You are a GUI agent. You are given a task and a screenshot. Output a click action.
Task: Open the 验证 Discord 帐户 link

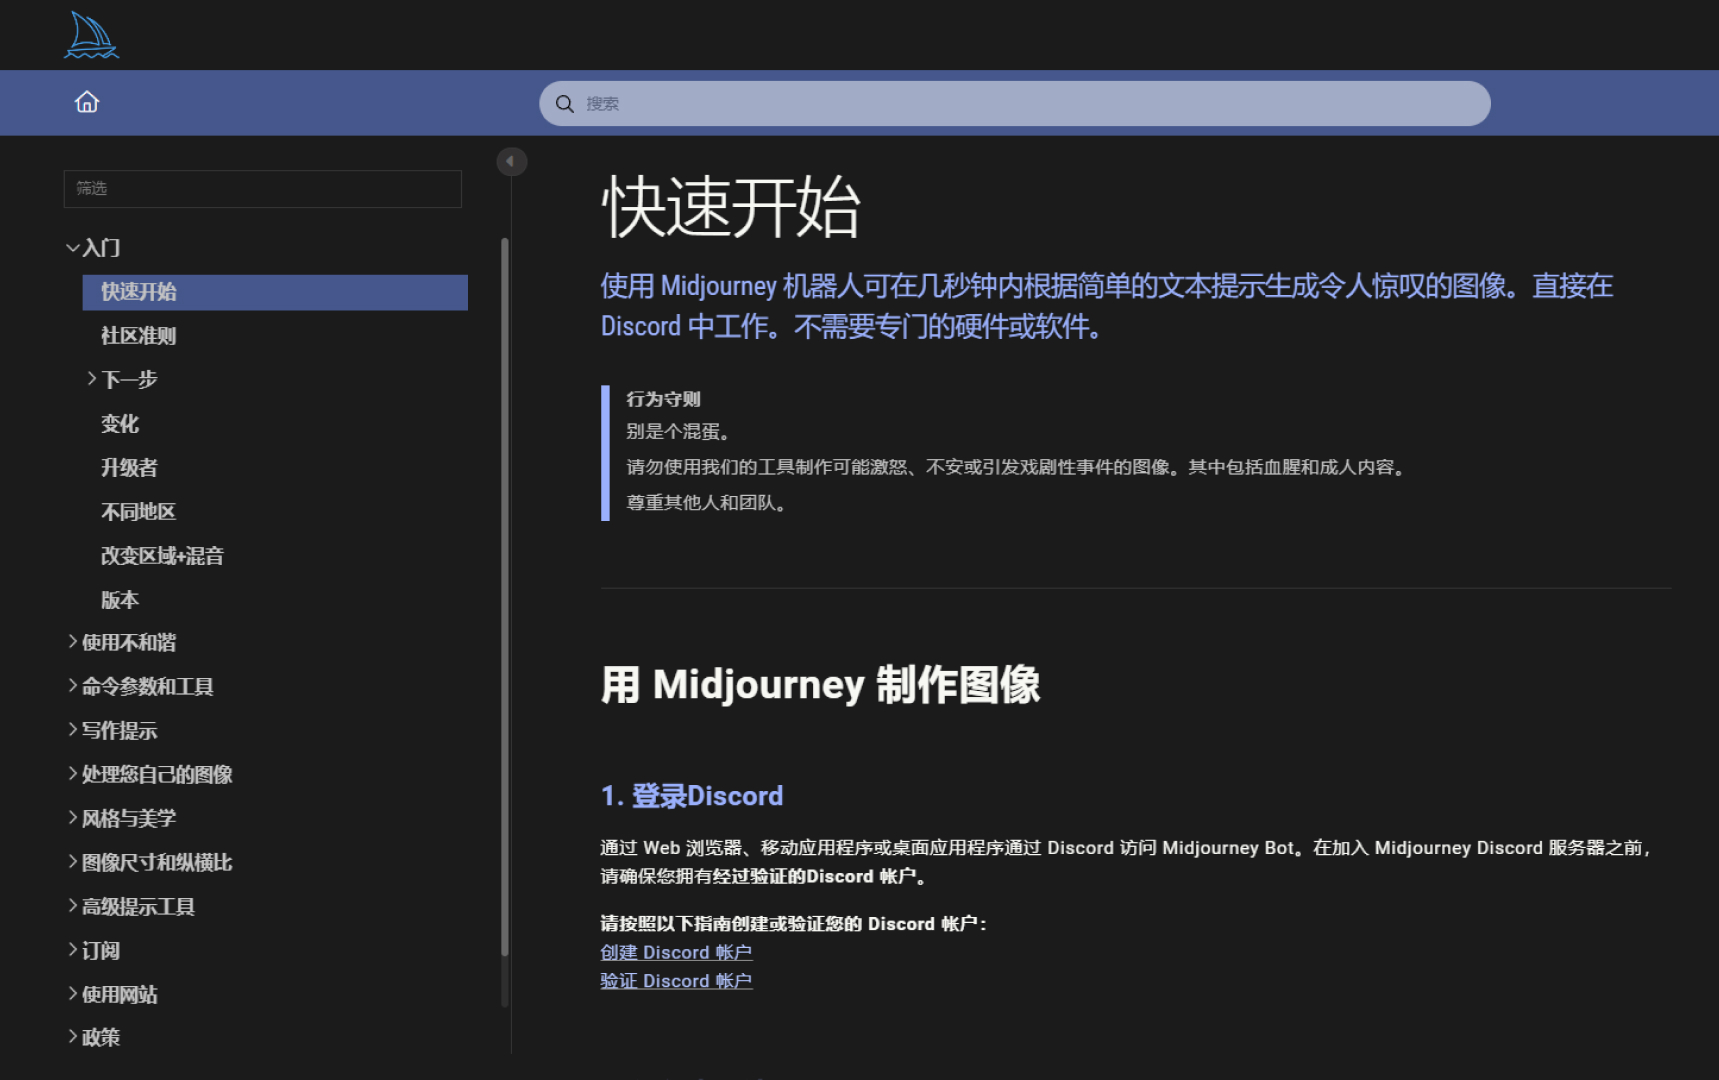tap(676, 980)
